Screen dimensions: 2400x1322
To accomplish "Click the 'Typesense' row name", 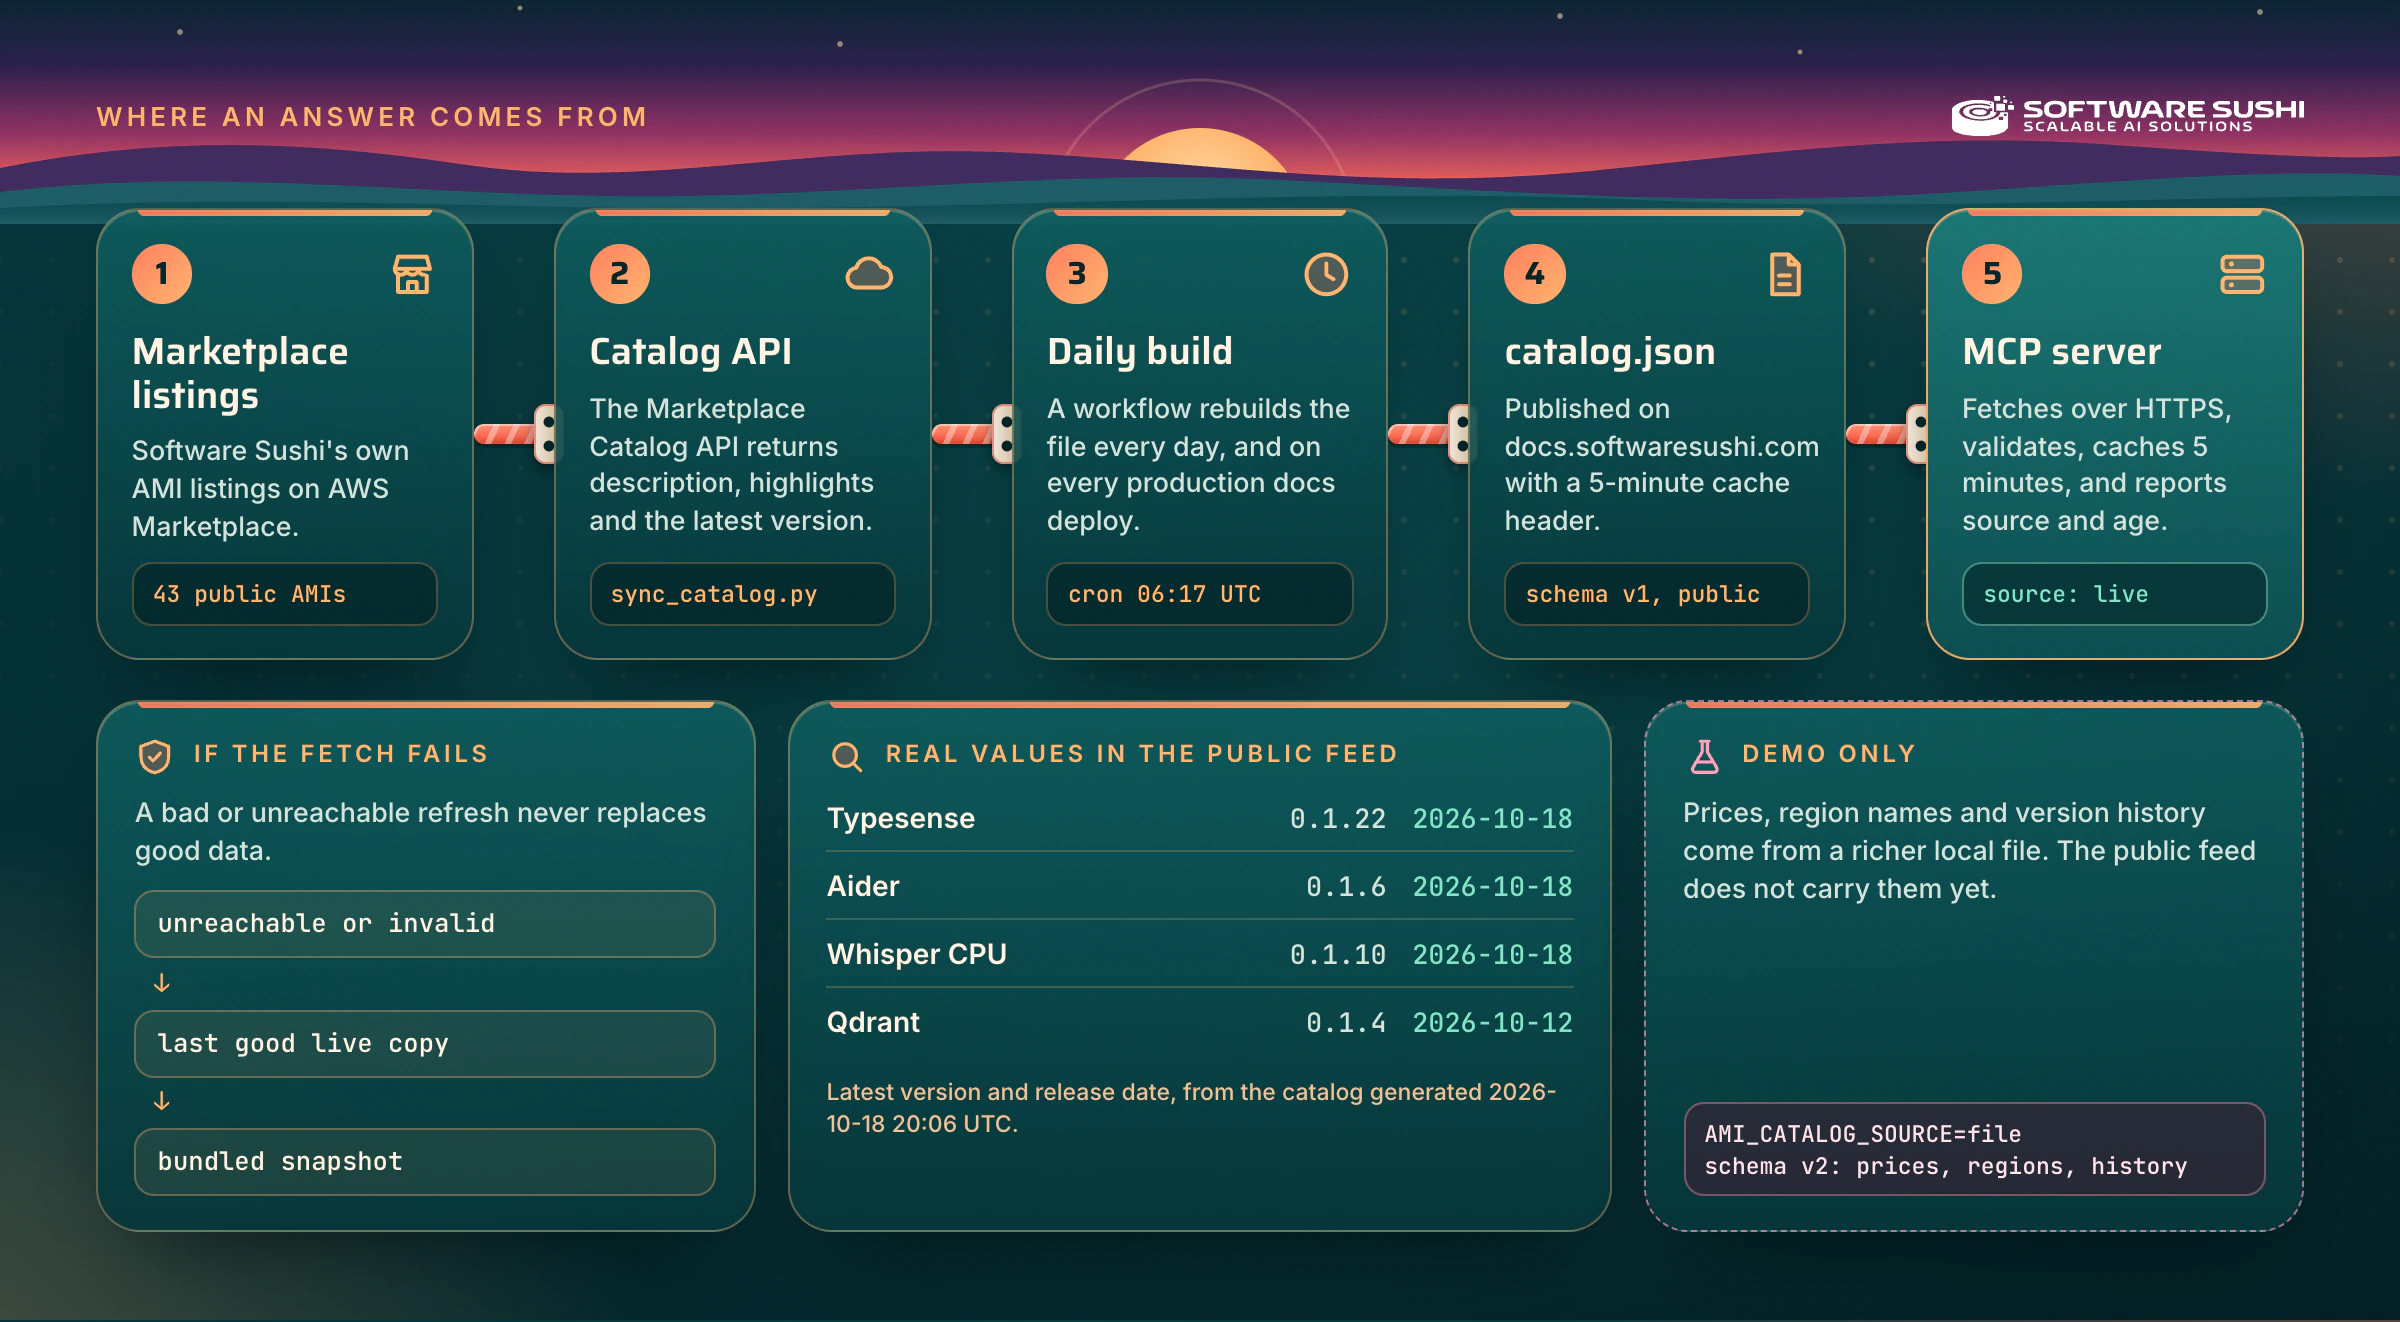I will coord(901,819).
